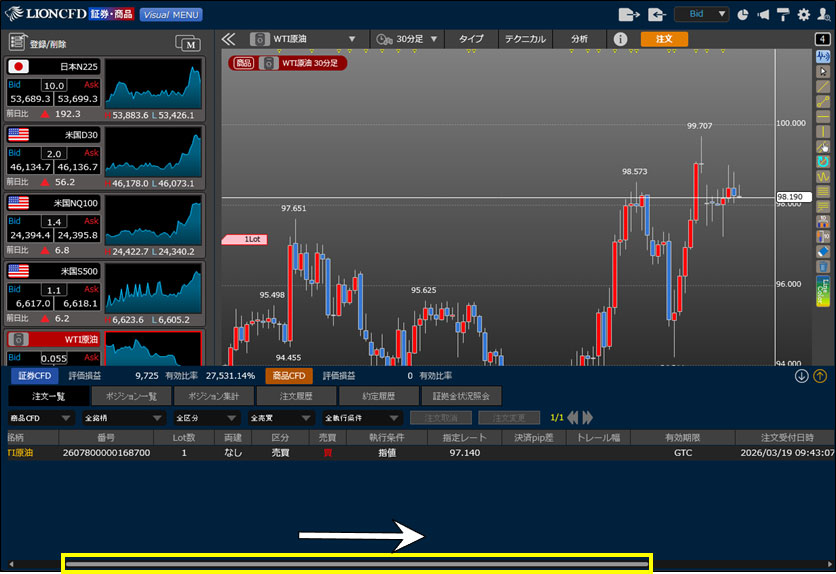Open the settings gear icon

(x=803, y=15)
